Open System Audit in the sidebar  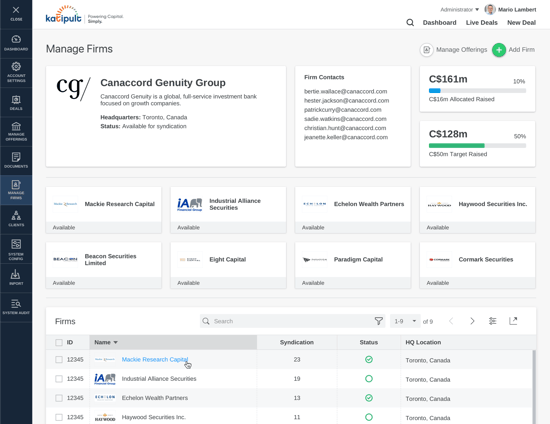tap(16, 307)
